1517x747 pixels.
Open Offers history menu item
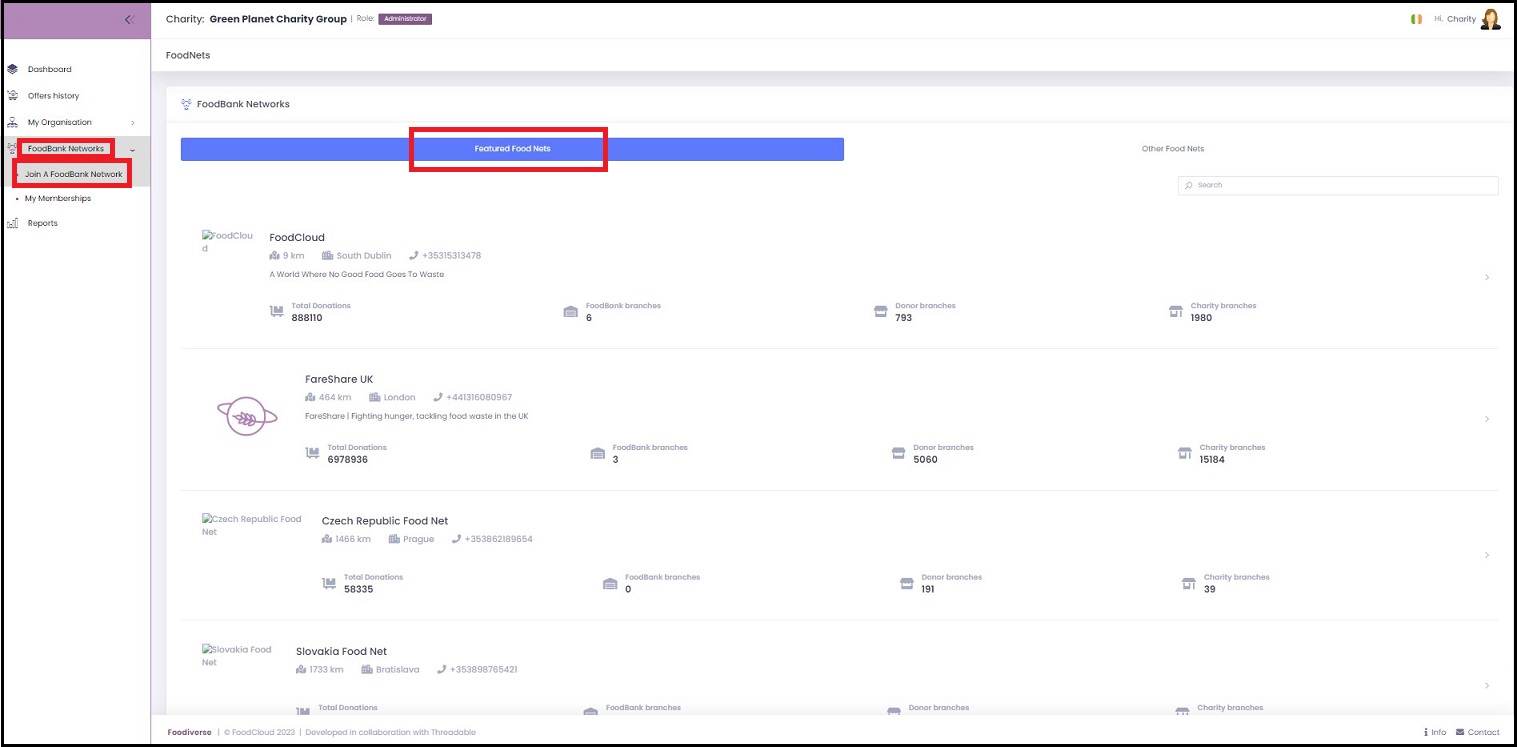pyautogui.click(x=54, y=96)
